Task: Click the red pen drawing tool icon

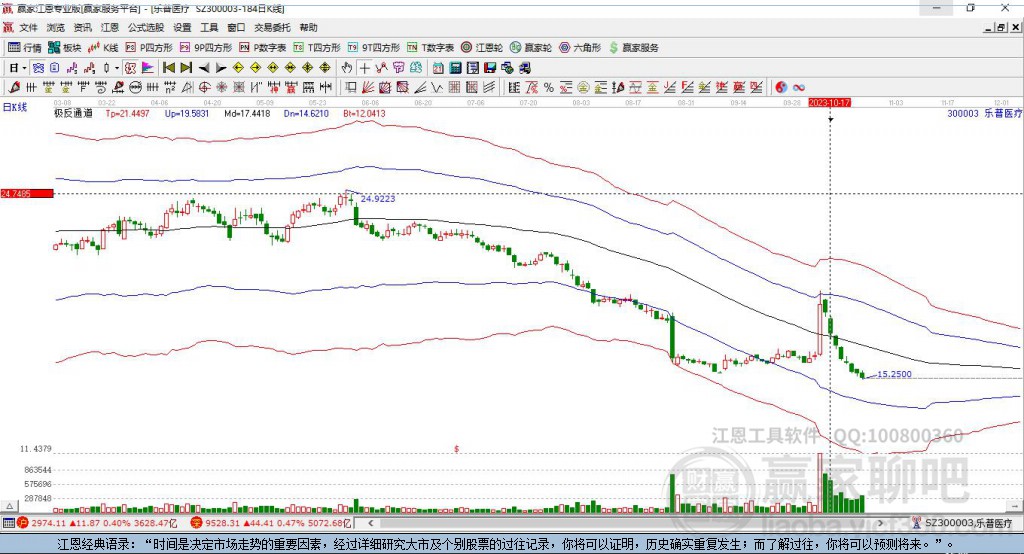Action: (14, 88)
